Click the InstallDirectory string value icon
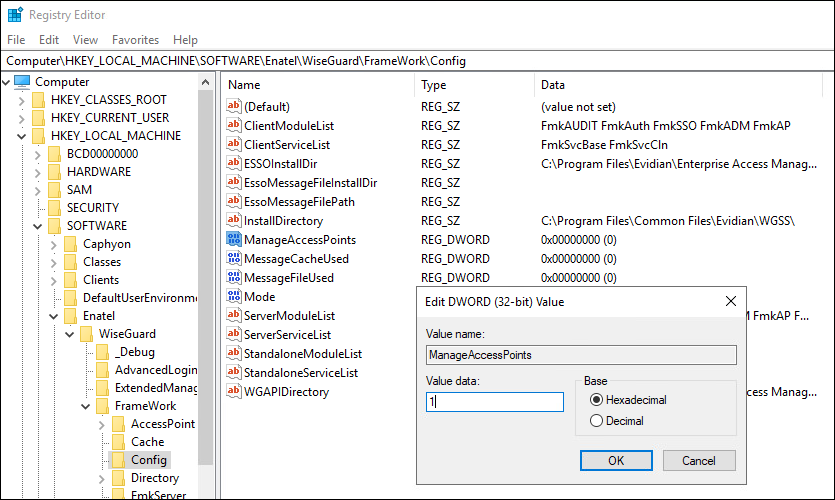Viewport: 835px width, 500px height. point(233,221)
